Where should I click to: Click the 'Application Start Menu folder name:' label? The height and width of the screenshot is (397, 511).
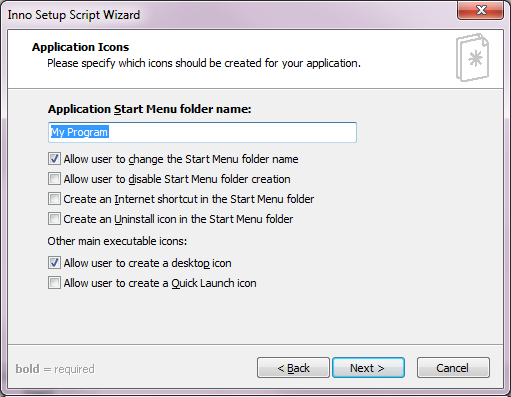[149, 109]
